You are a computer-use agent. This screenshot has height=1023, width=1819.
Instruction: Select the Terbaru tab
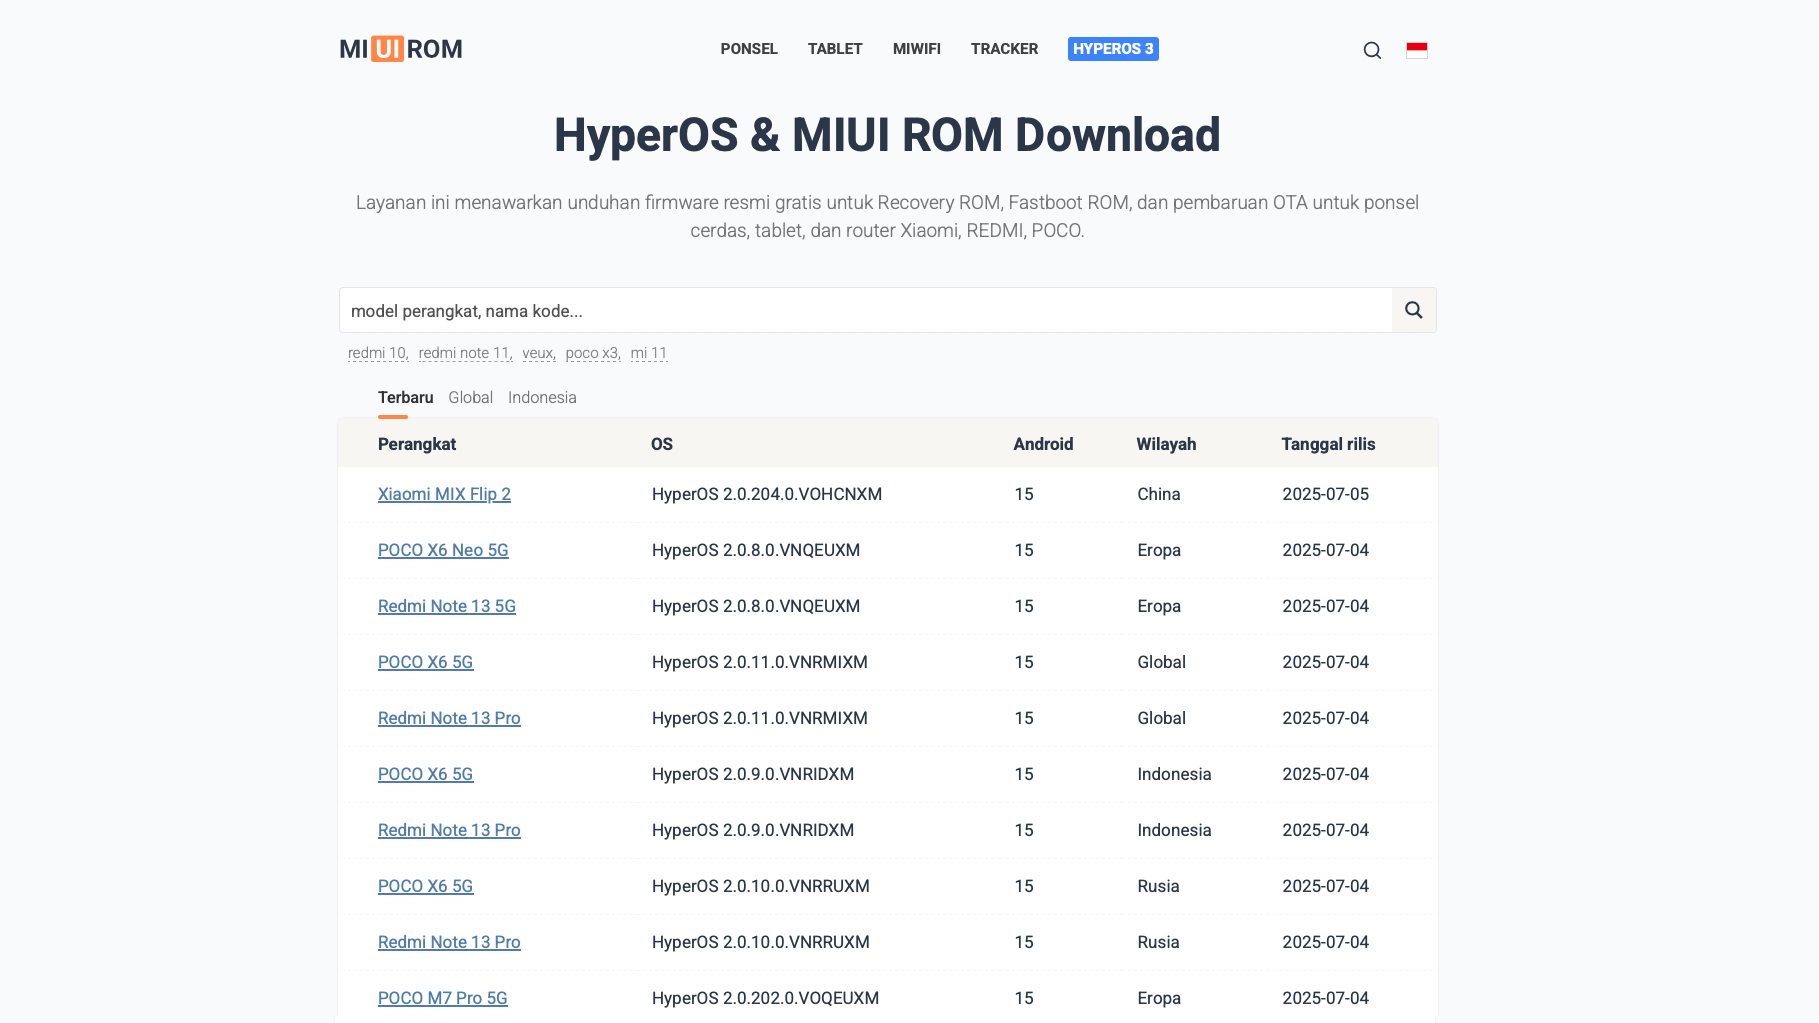click(405, 398)
